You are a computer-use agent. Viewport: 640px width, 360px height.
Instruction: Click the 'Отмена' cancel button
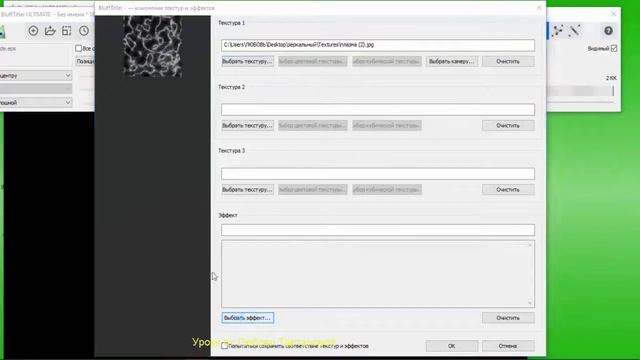[x=508, y=346]
